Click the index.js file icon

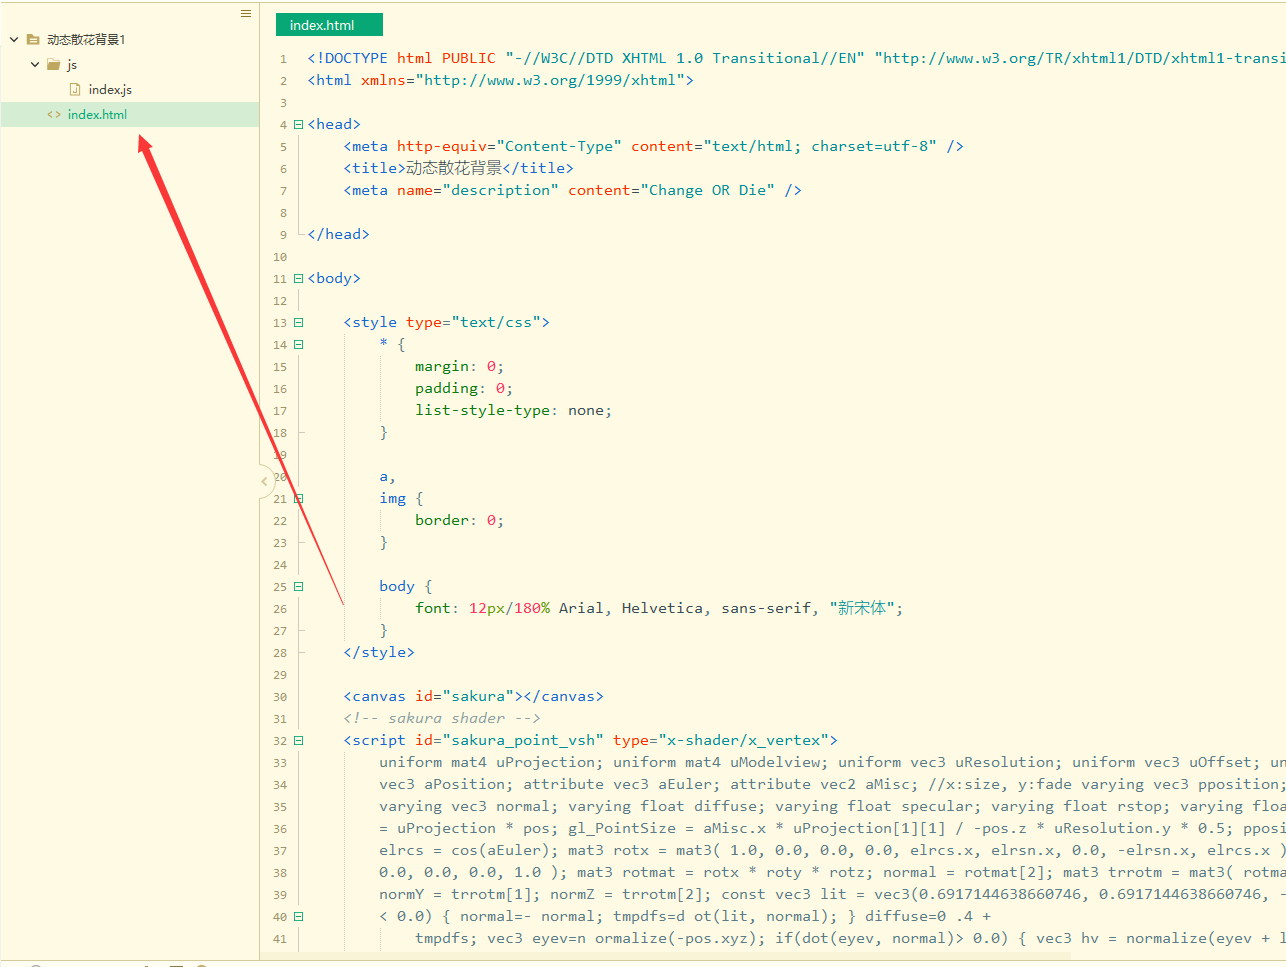75,89
